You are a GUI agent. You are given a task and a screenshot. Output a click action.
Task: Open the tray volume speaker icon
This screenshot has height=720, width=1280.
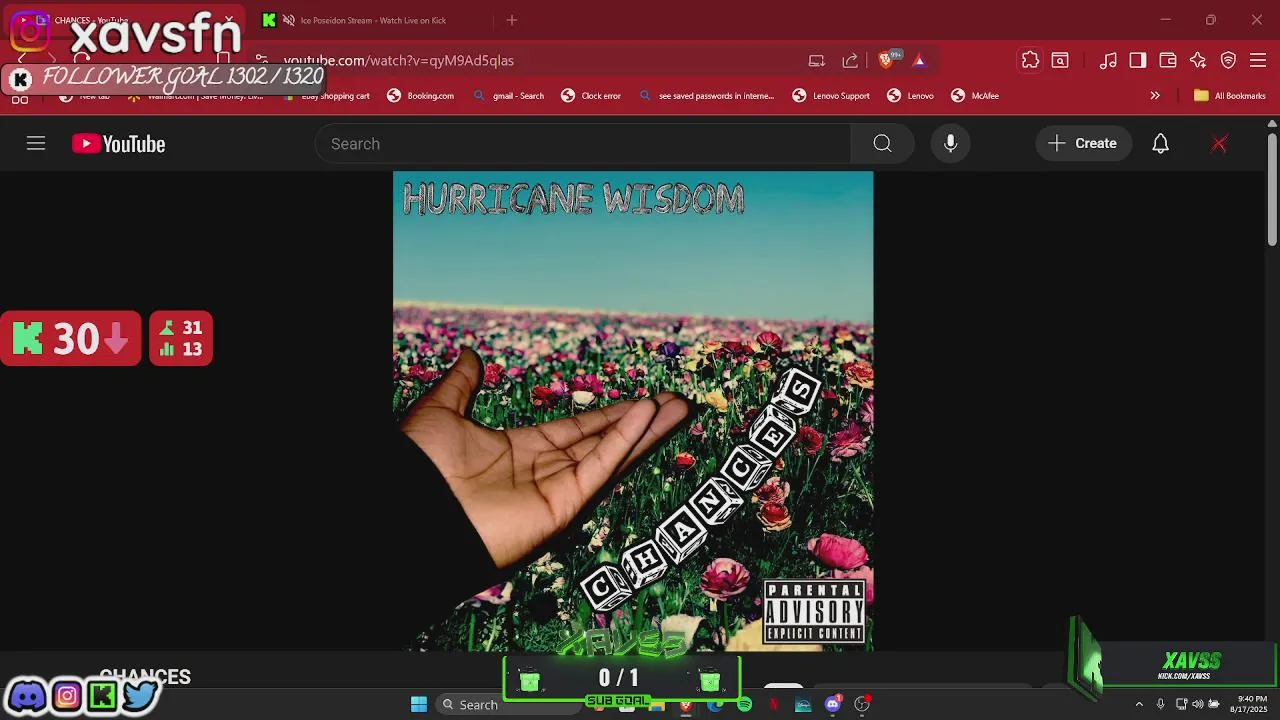pos(1198,704)
